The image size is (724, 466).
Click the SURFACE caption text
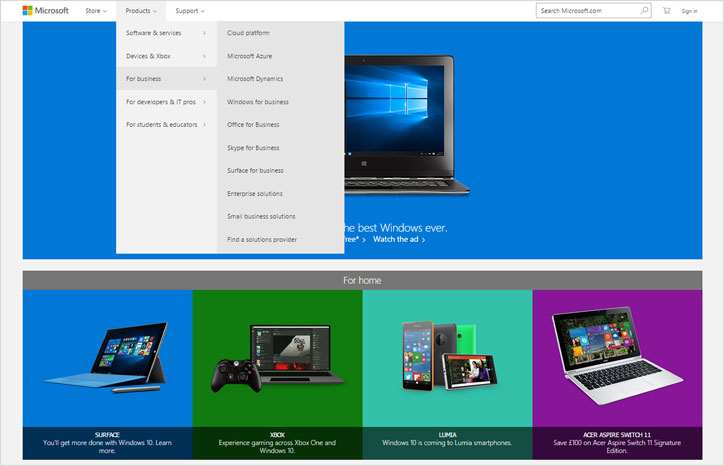pyautogui.click(x=107, y=435)
